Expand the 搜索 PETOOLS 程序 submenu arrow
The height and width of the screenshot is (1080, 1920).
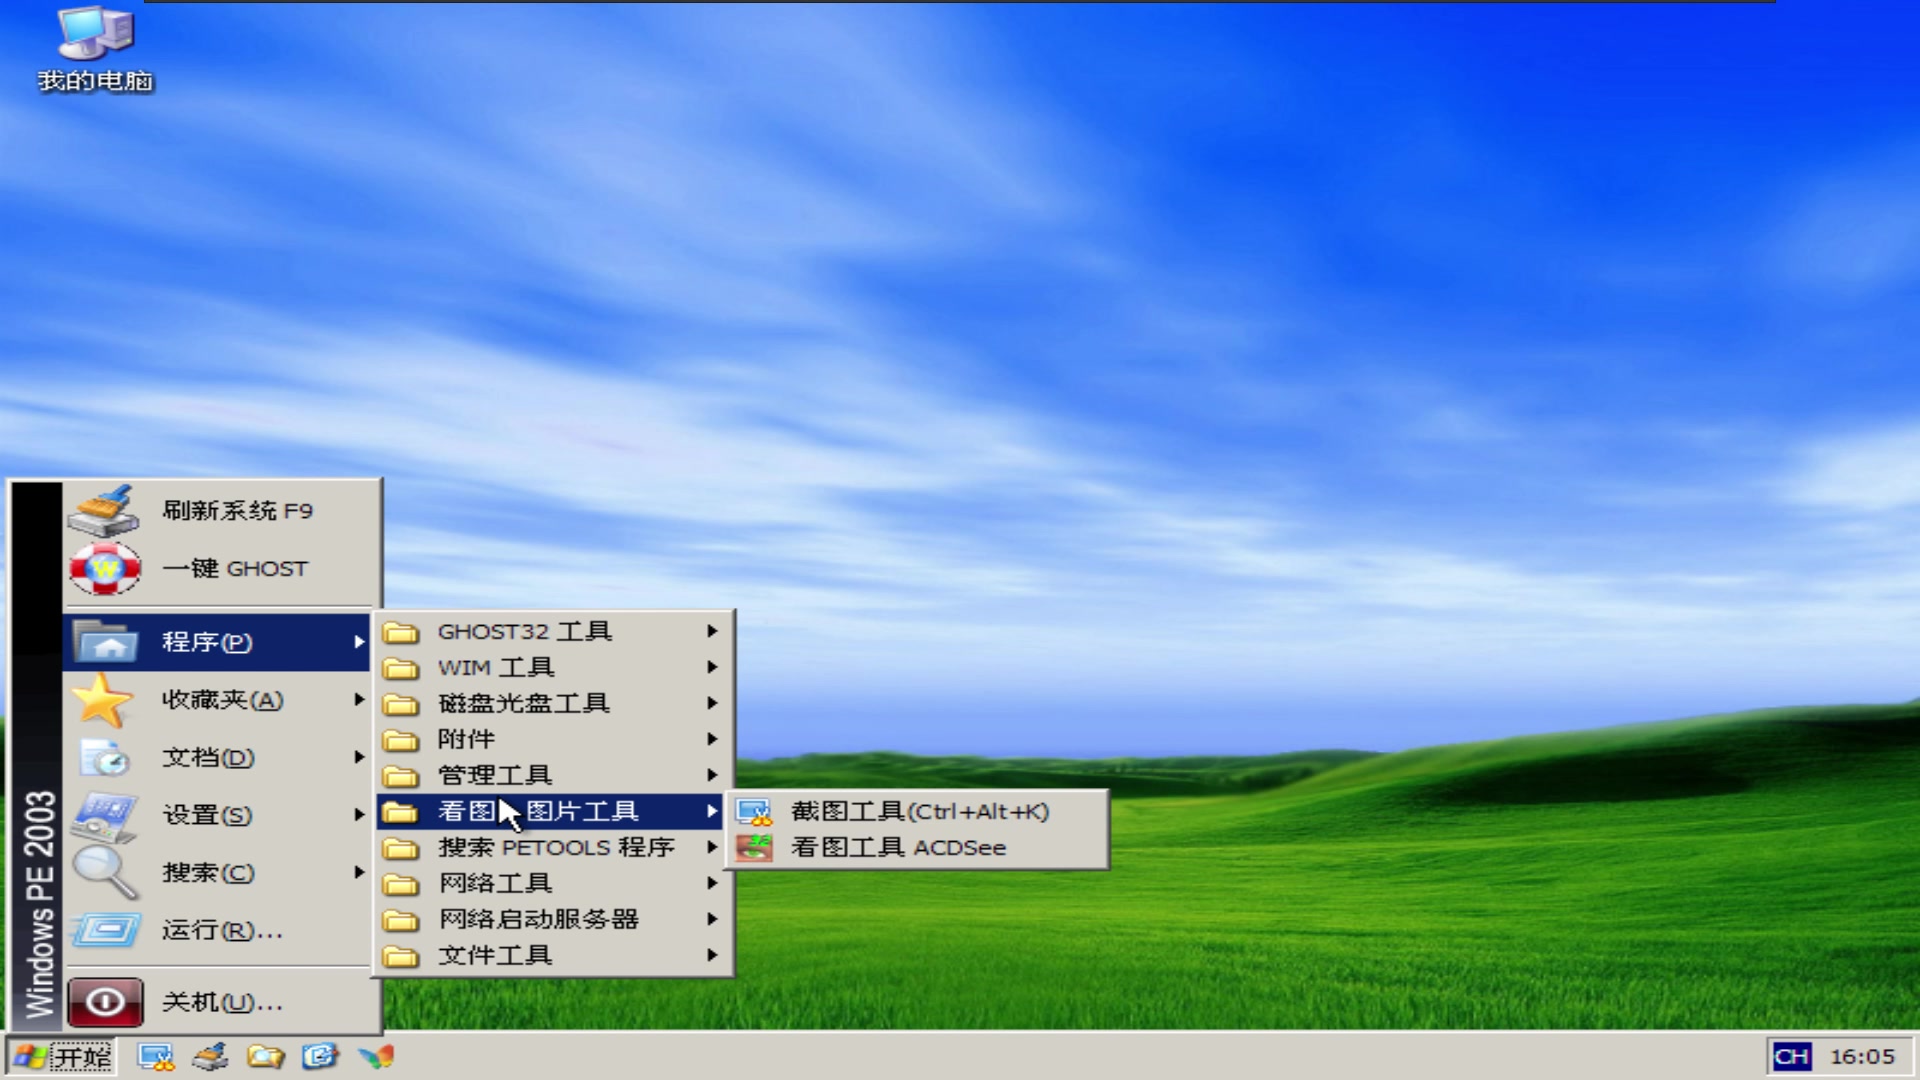(x=712, y=848)
